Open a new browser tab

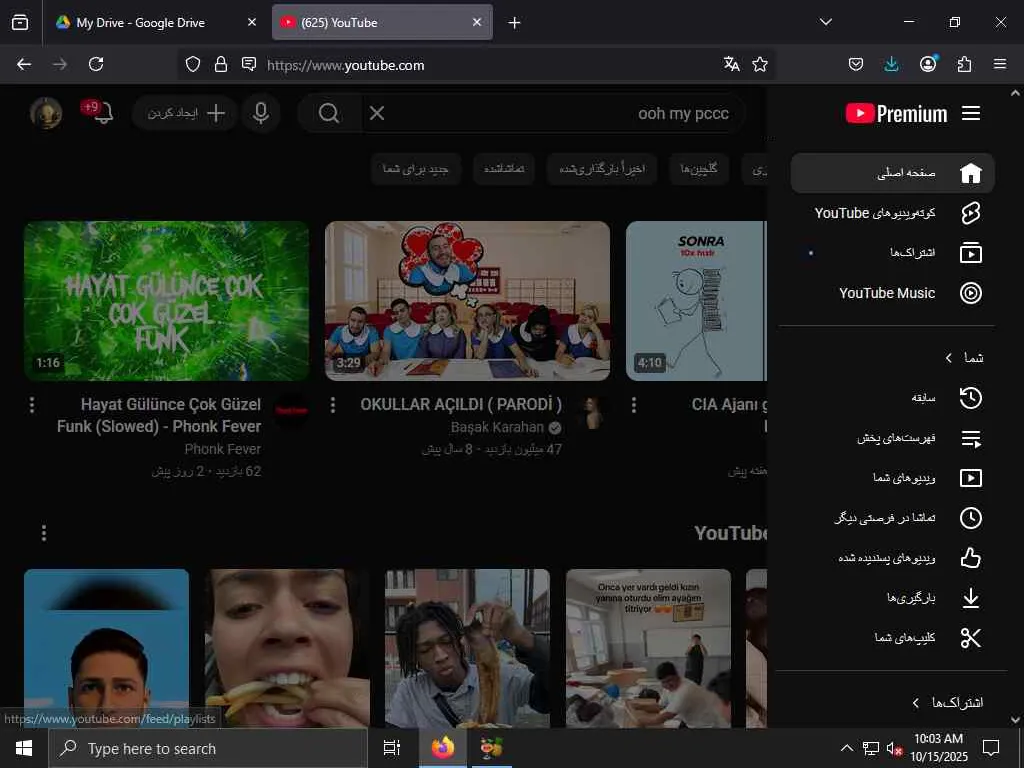[x=515, y=23]
